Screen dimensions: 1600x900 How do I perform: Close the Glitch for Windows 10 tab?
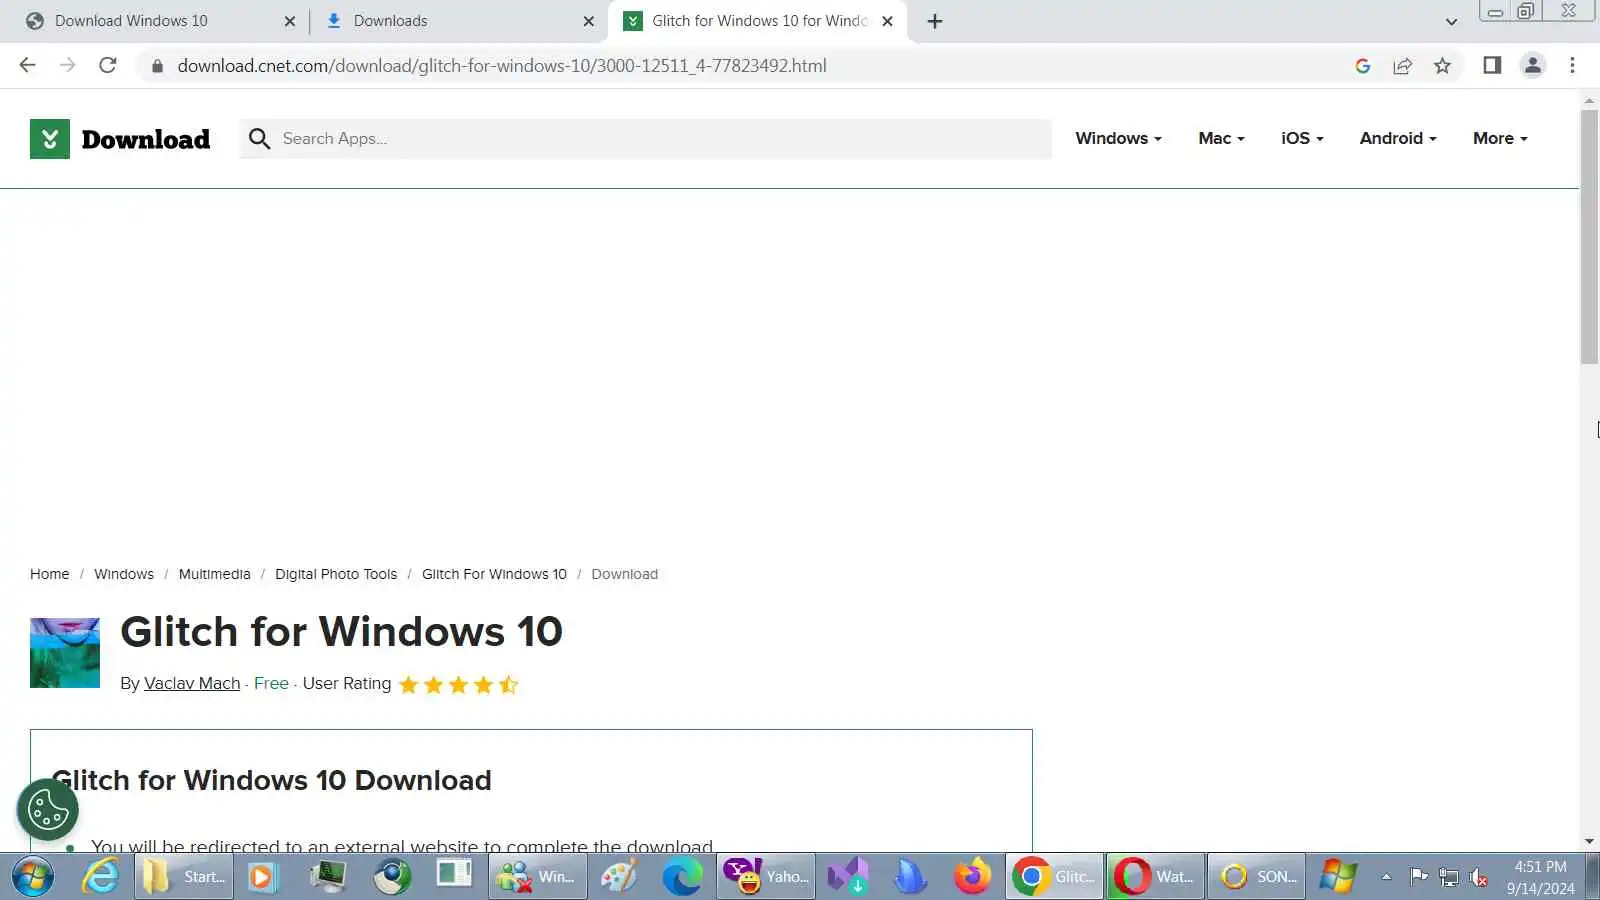pos(887,21)
